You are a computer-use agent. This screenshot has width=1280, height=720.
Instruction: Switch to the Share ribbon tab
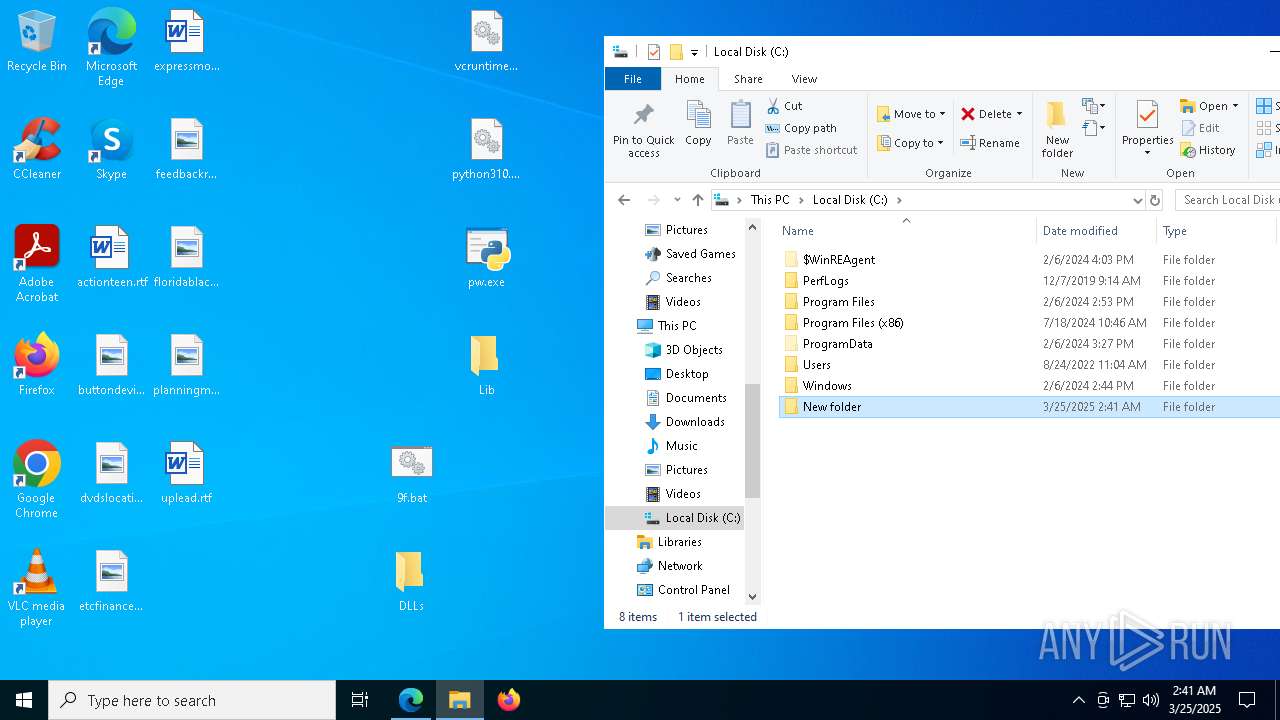748,79
